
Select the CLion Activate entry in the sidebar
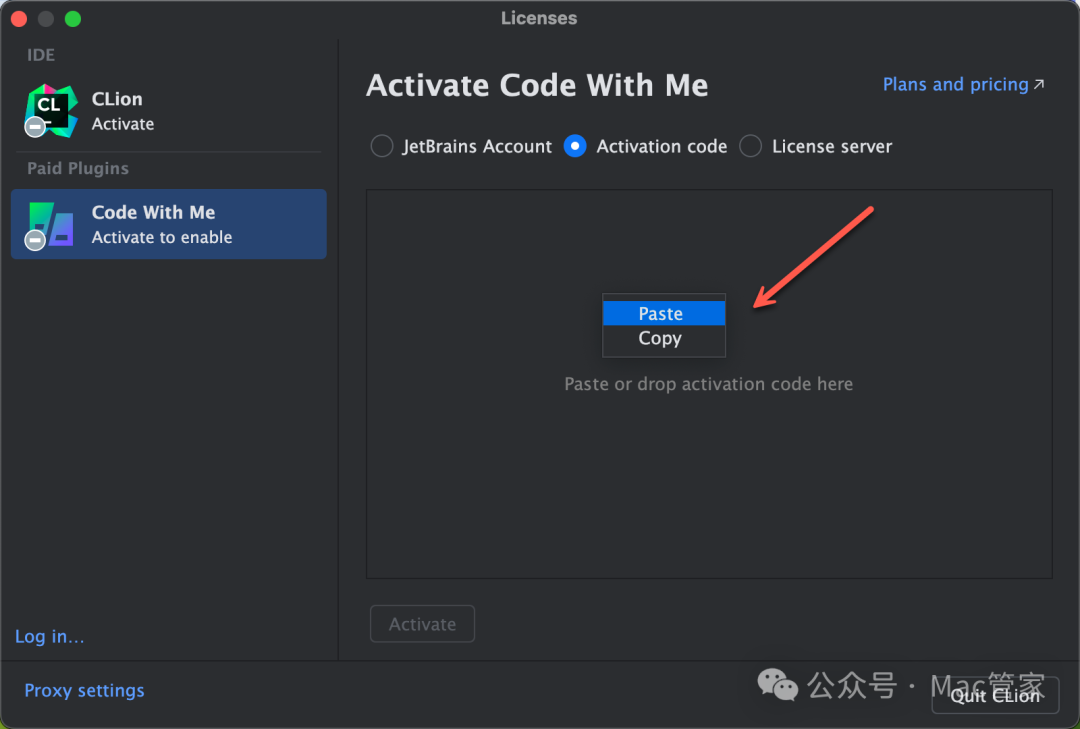(169, 111)
